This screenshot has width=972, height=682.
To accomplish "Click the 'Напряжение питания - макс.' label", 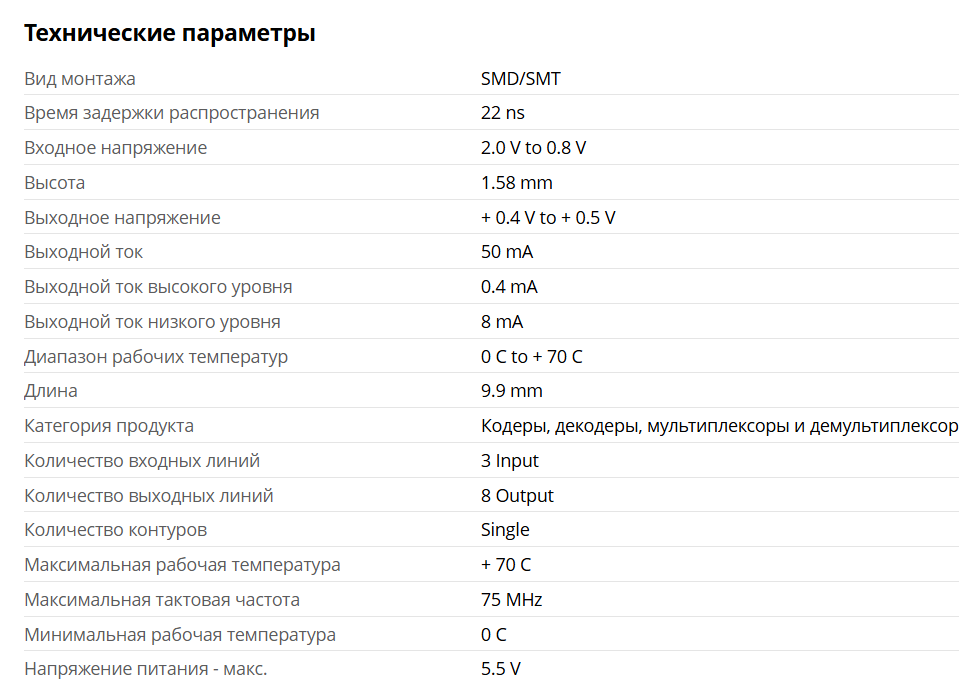I will [x=145, y=669].
